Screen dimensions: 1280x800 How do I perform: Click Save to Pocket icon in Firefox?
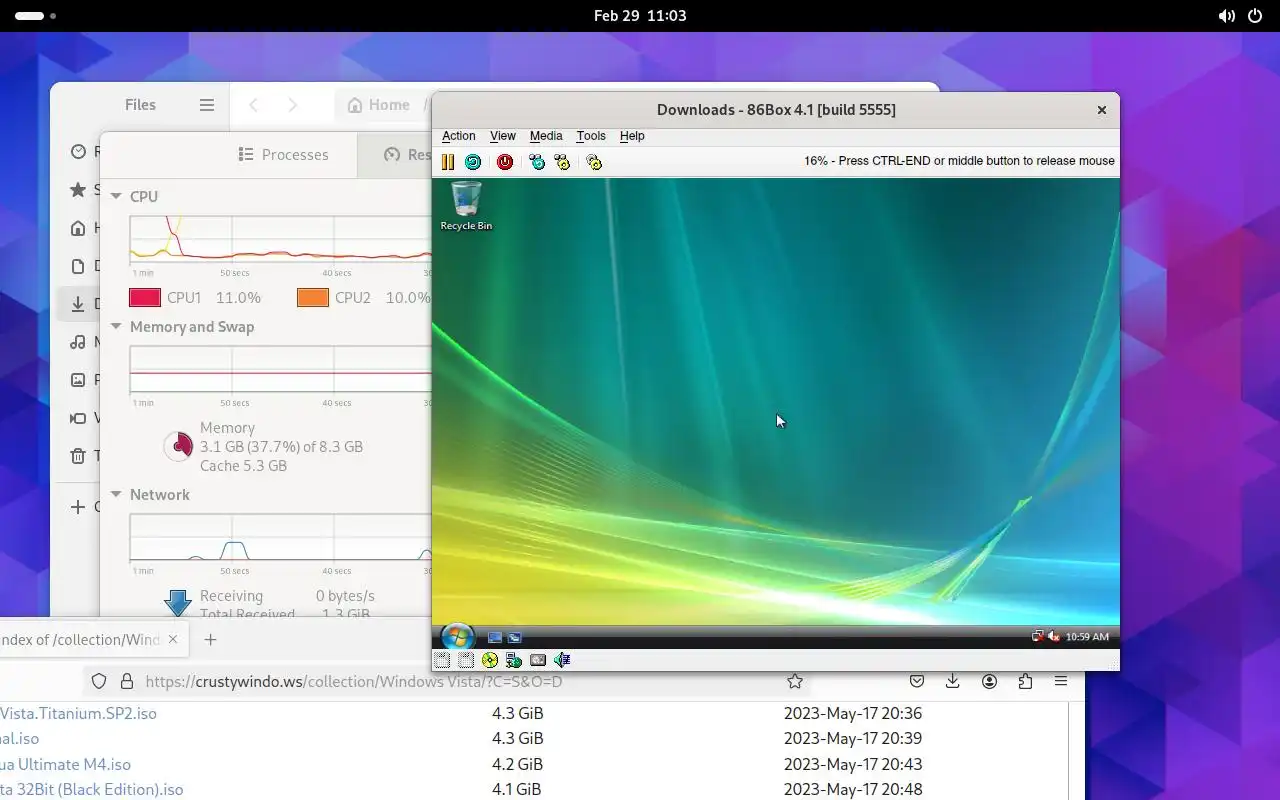[917, 681]
